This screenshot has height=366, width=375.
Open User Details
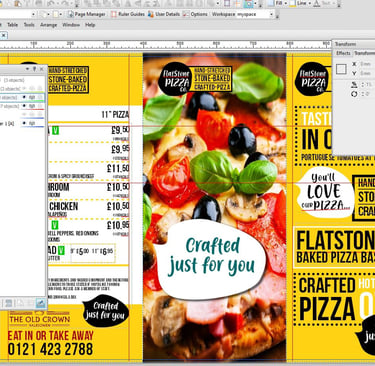pos(164,14)
